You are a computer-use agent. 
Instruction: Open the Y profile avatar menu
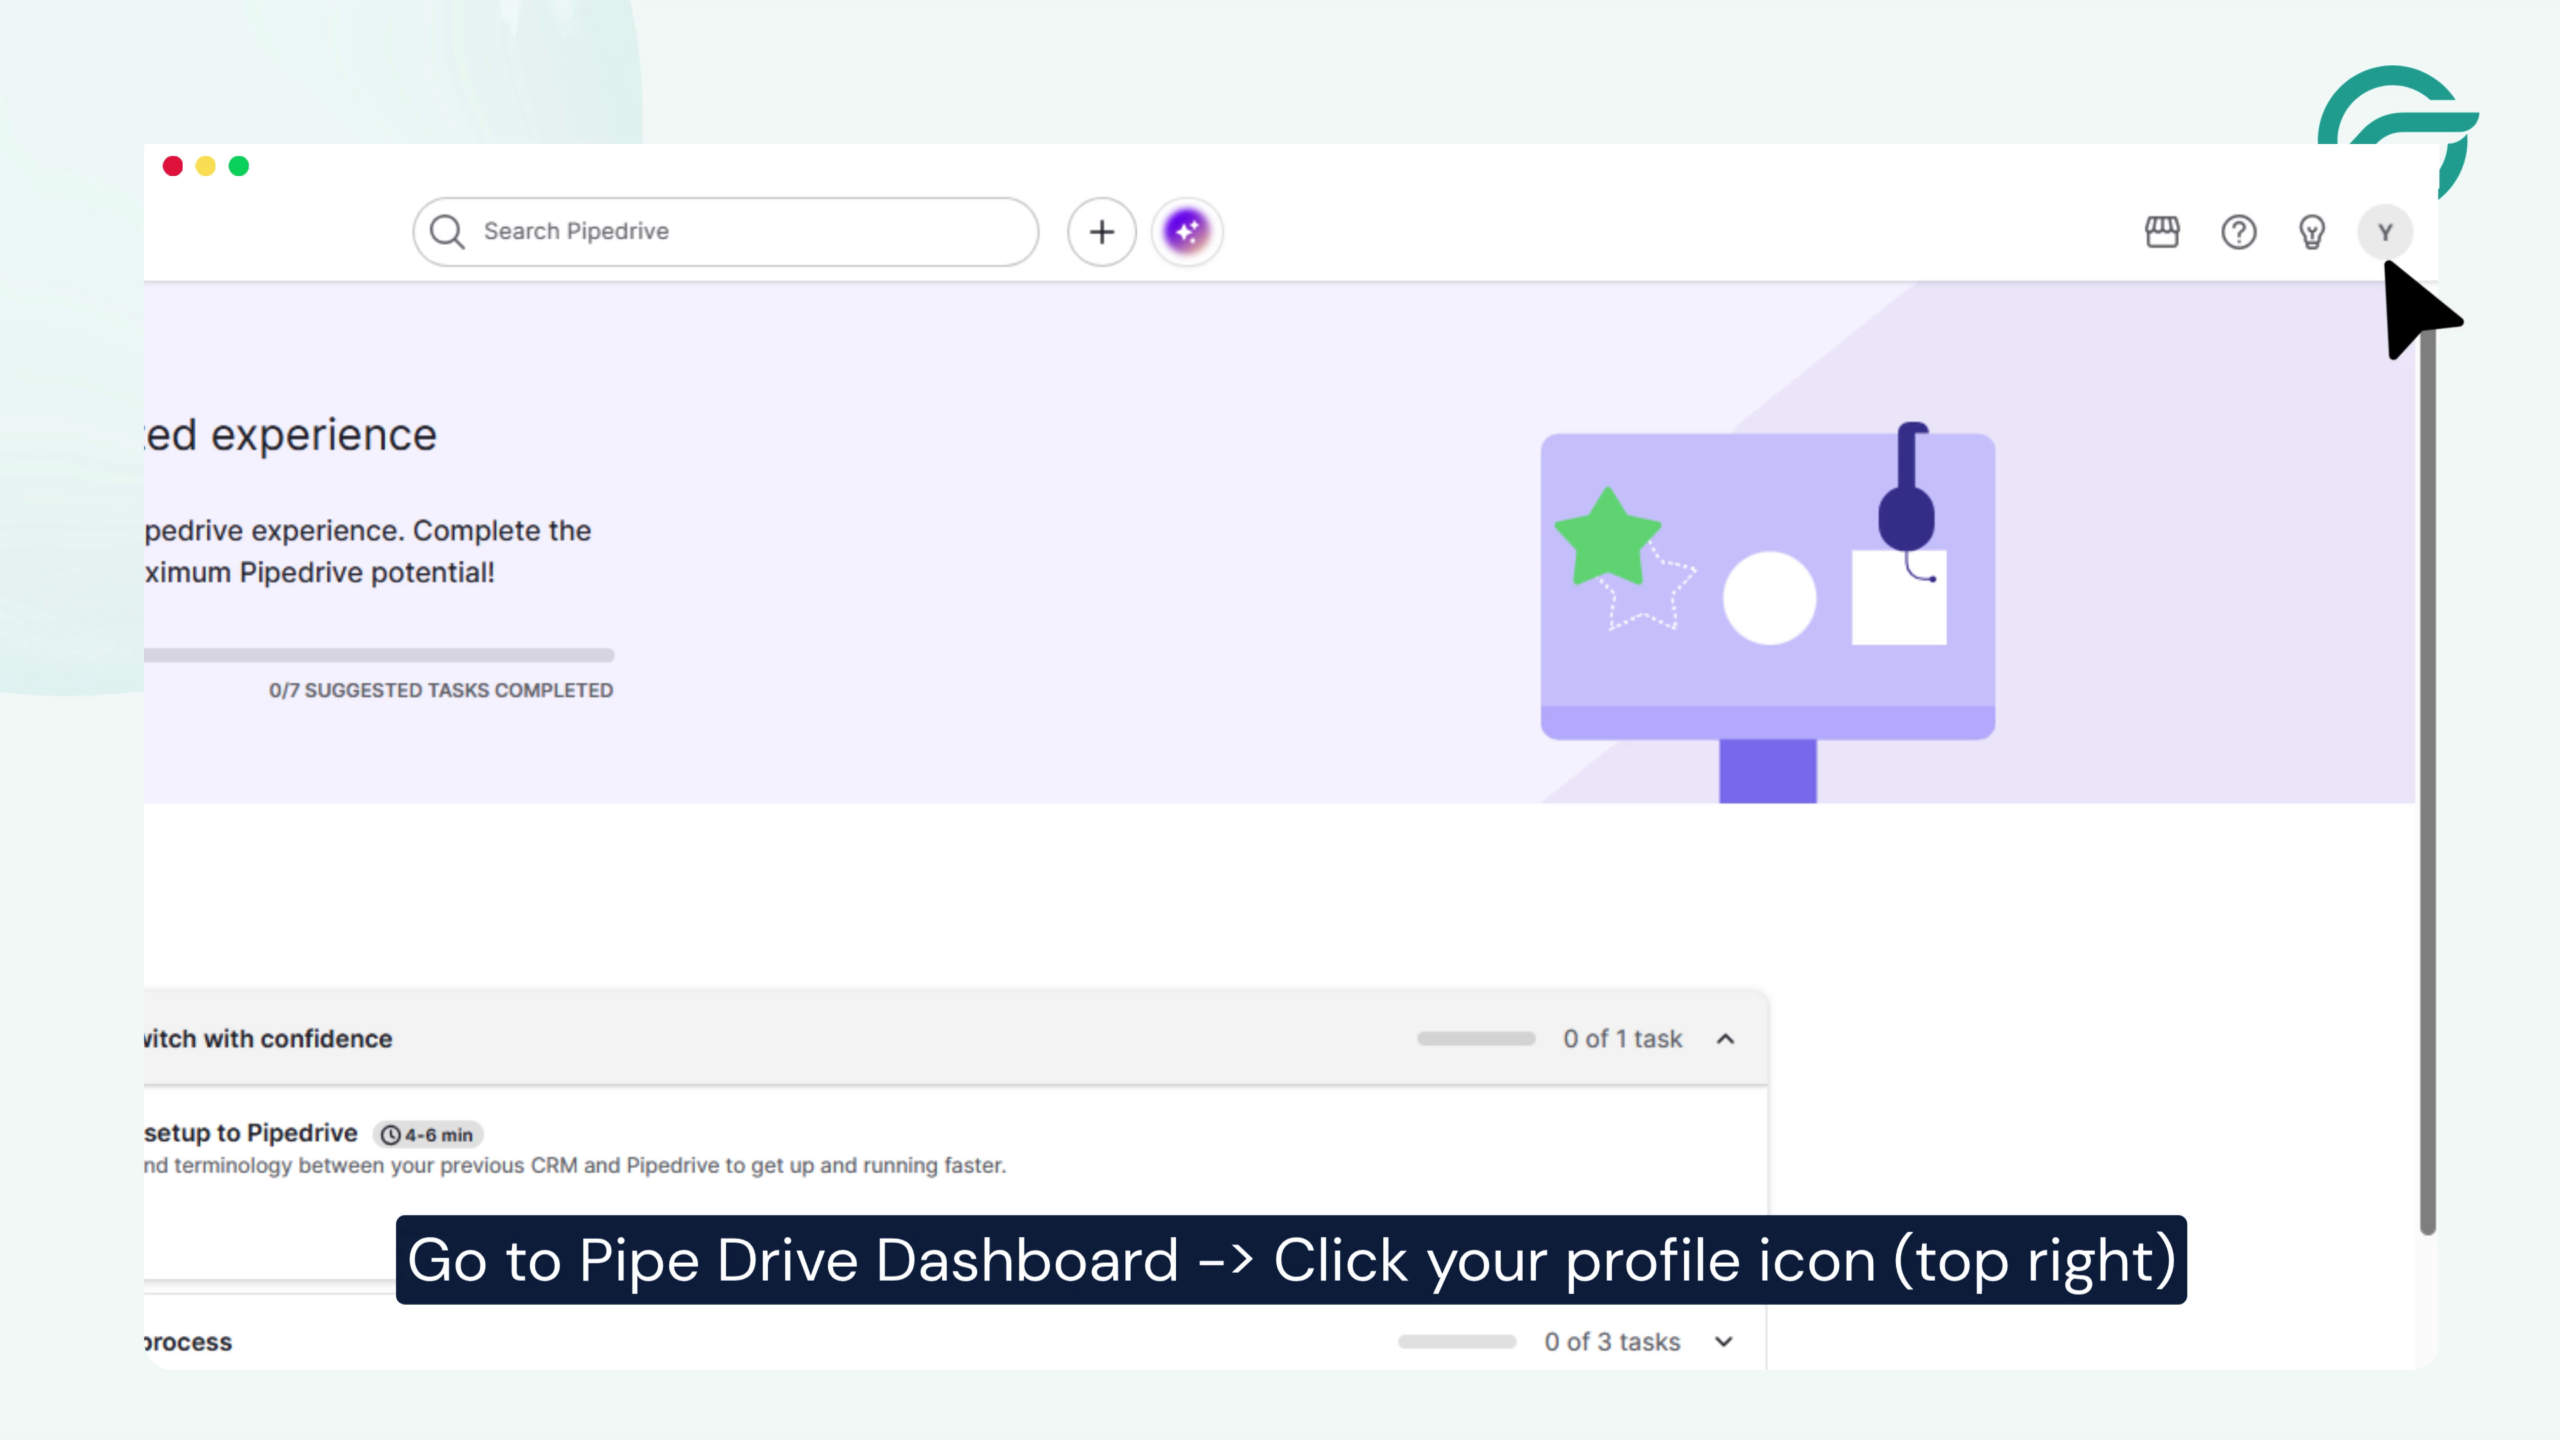pyautogui.click(x=2385, y=232)
